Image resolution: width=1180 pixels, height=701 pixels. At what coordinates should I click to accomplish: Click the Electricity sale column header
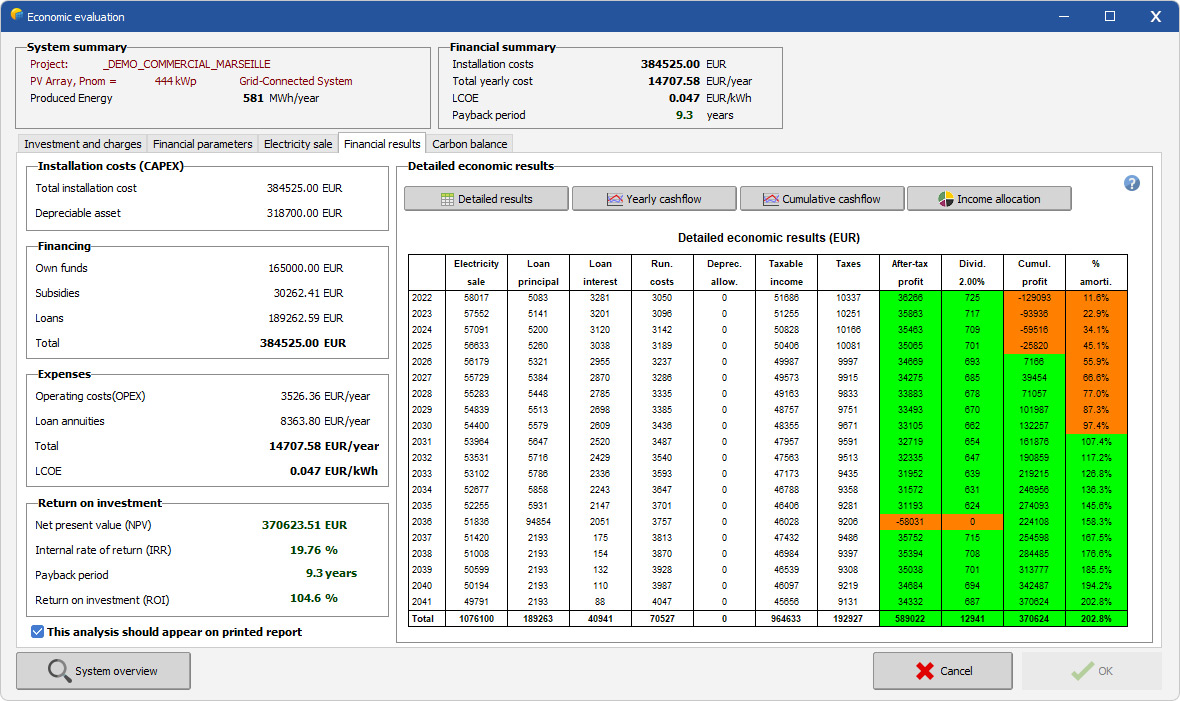pyautogui.click(x=476, y=273)
